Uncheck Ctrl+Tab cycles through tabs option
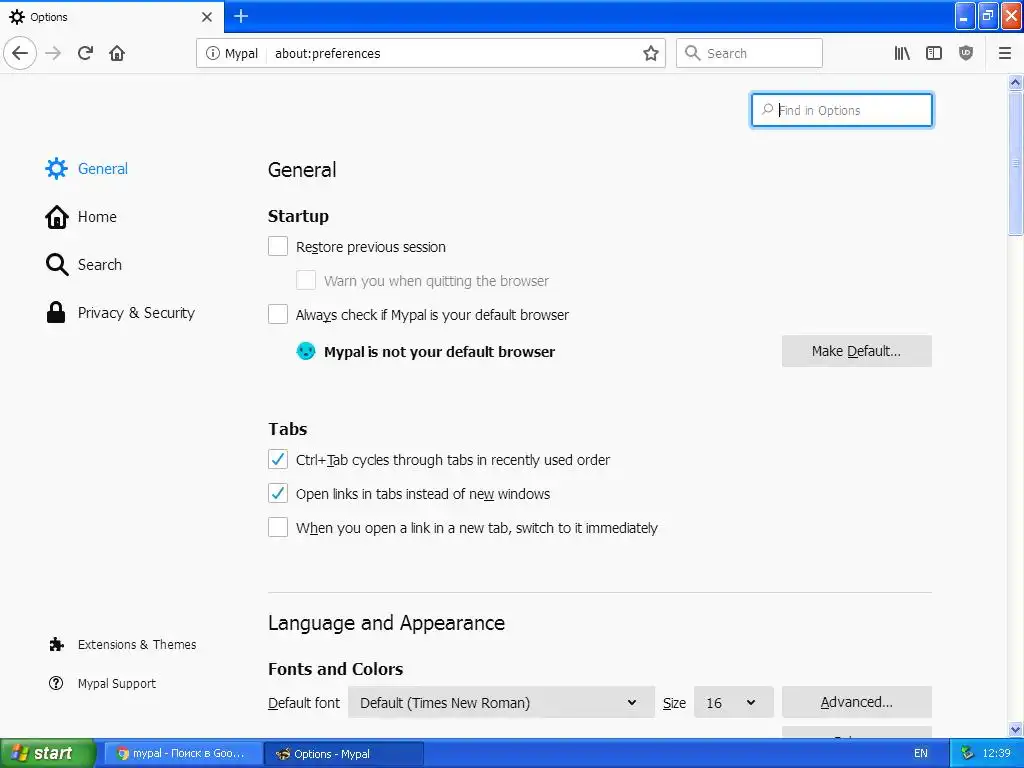Screen dimensions: 1024x768 click(x=278, y=459)
